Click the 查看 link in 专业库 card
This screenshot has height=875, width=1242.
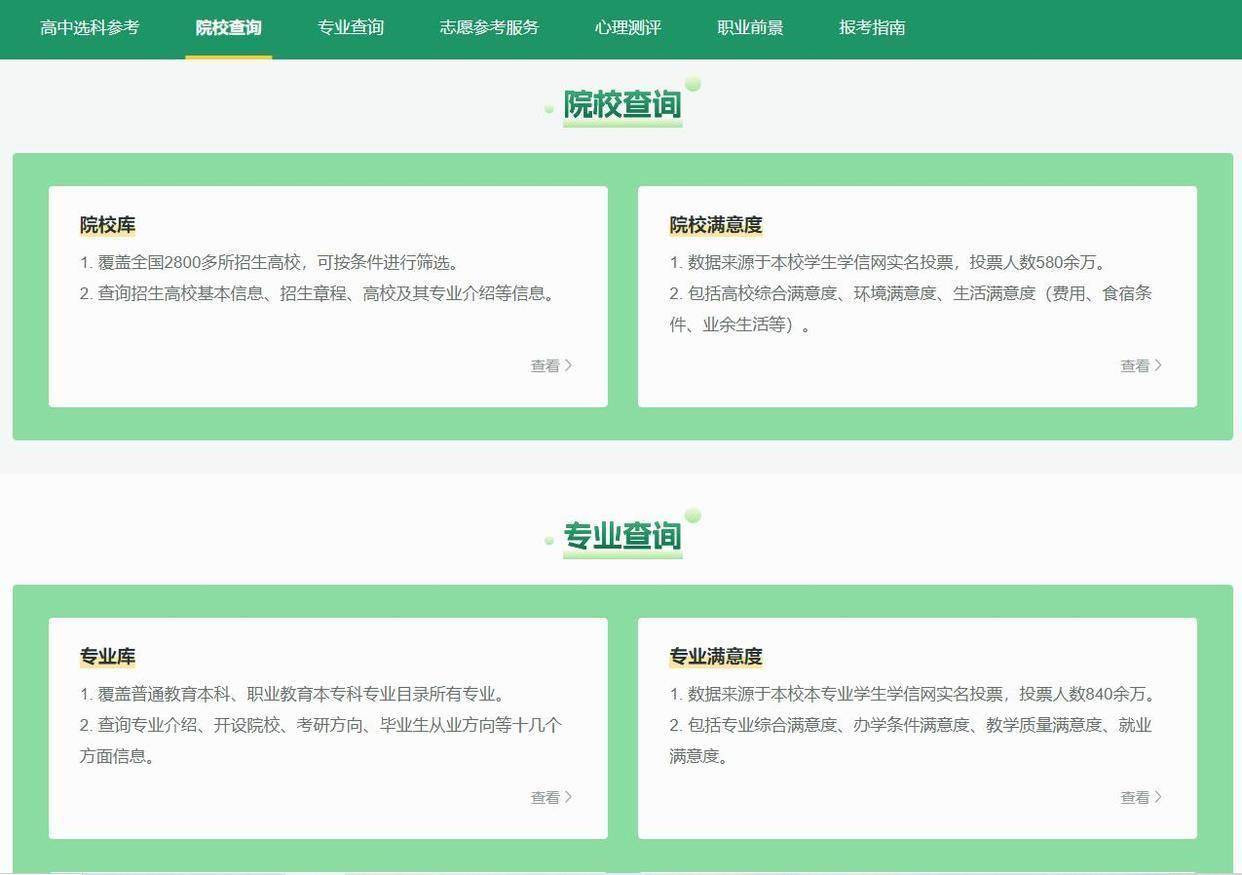tap(546, 798)
